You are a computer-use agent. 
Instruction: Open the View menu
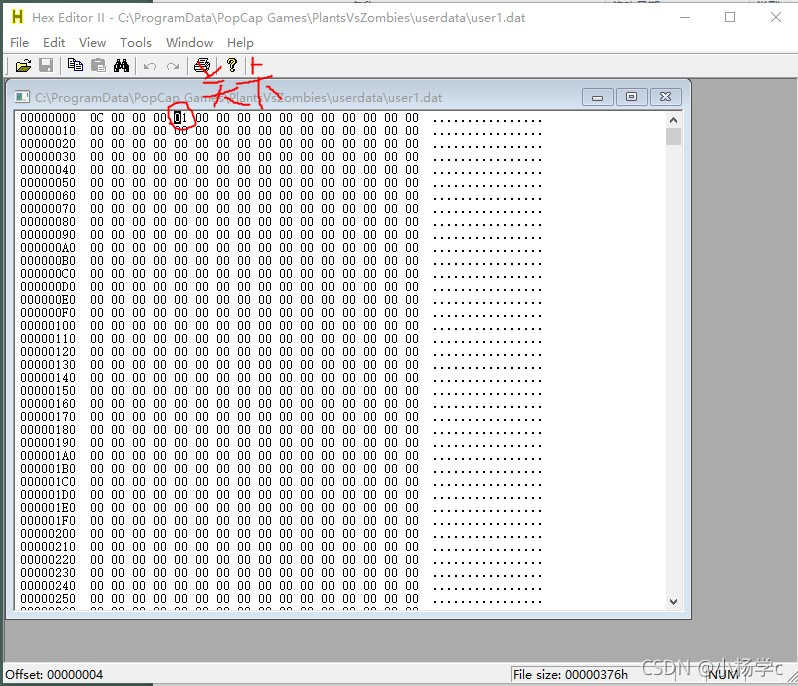(92, 43)
